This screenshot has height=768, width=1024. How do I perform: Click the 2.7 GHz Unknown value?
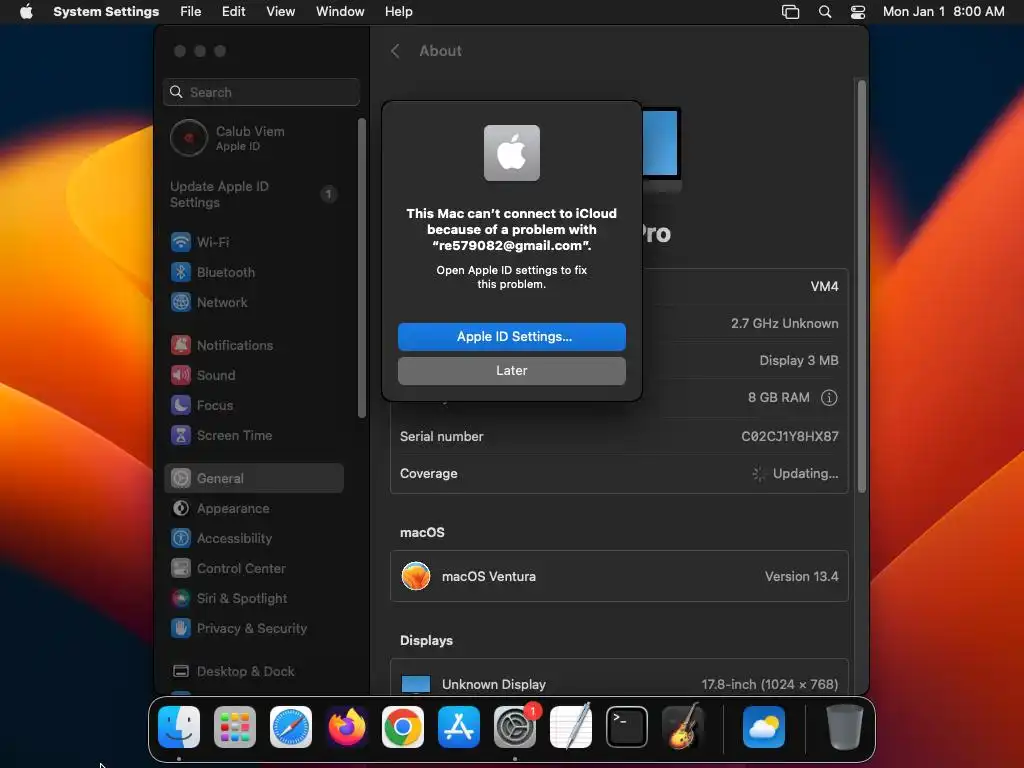pos(784,323)
